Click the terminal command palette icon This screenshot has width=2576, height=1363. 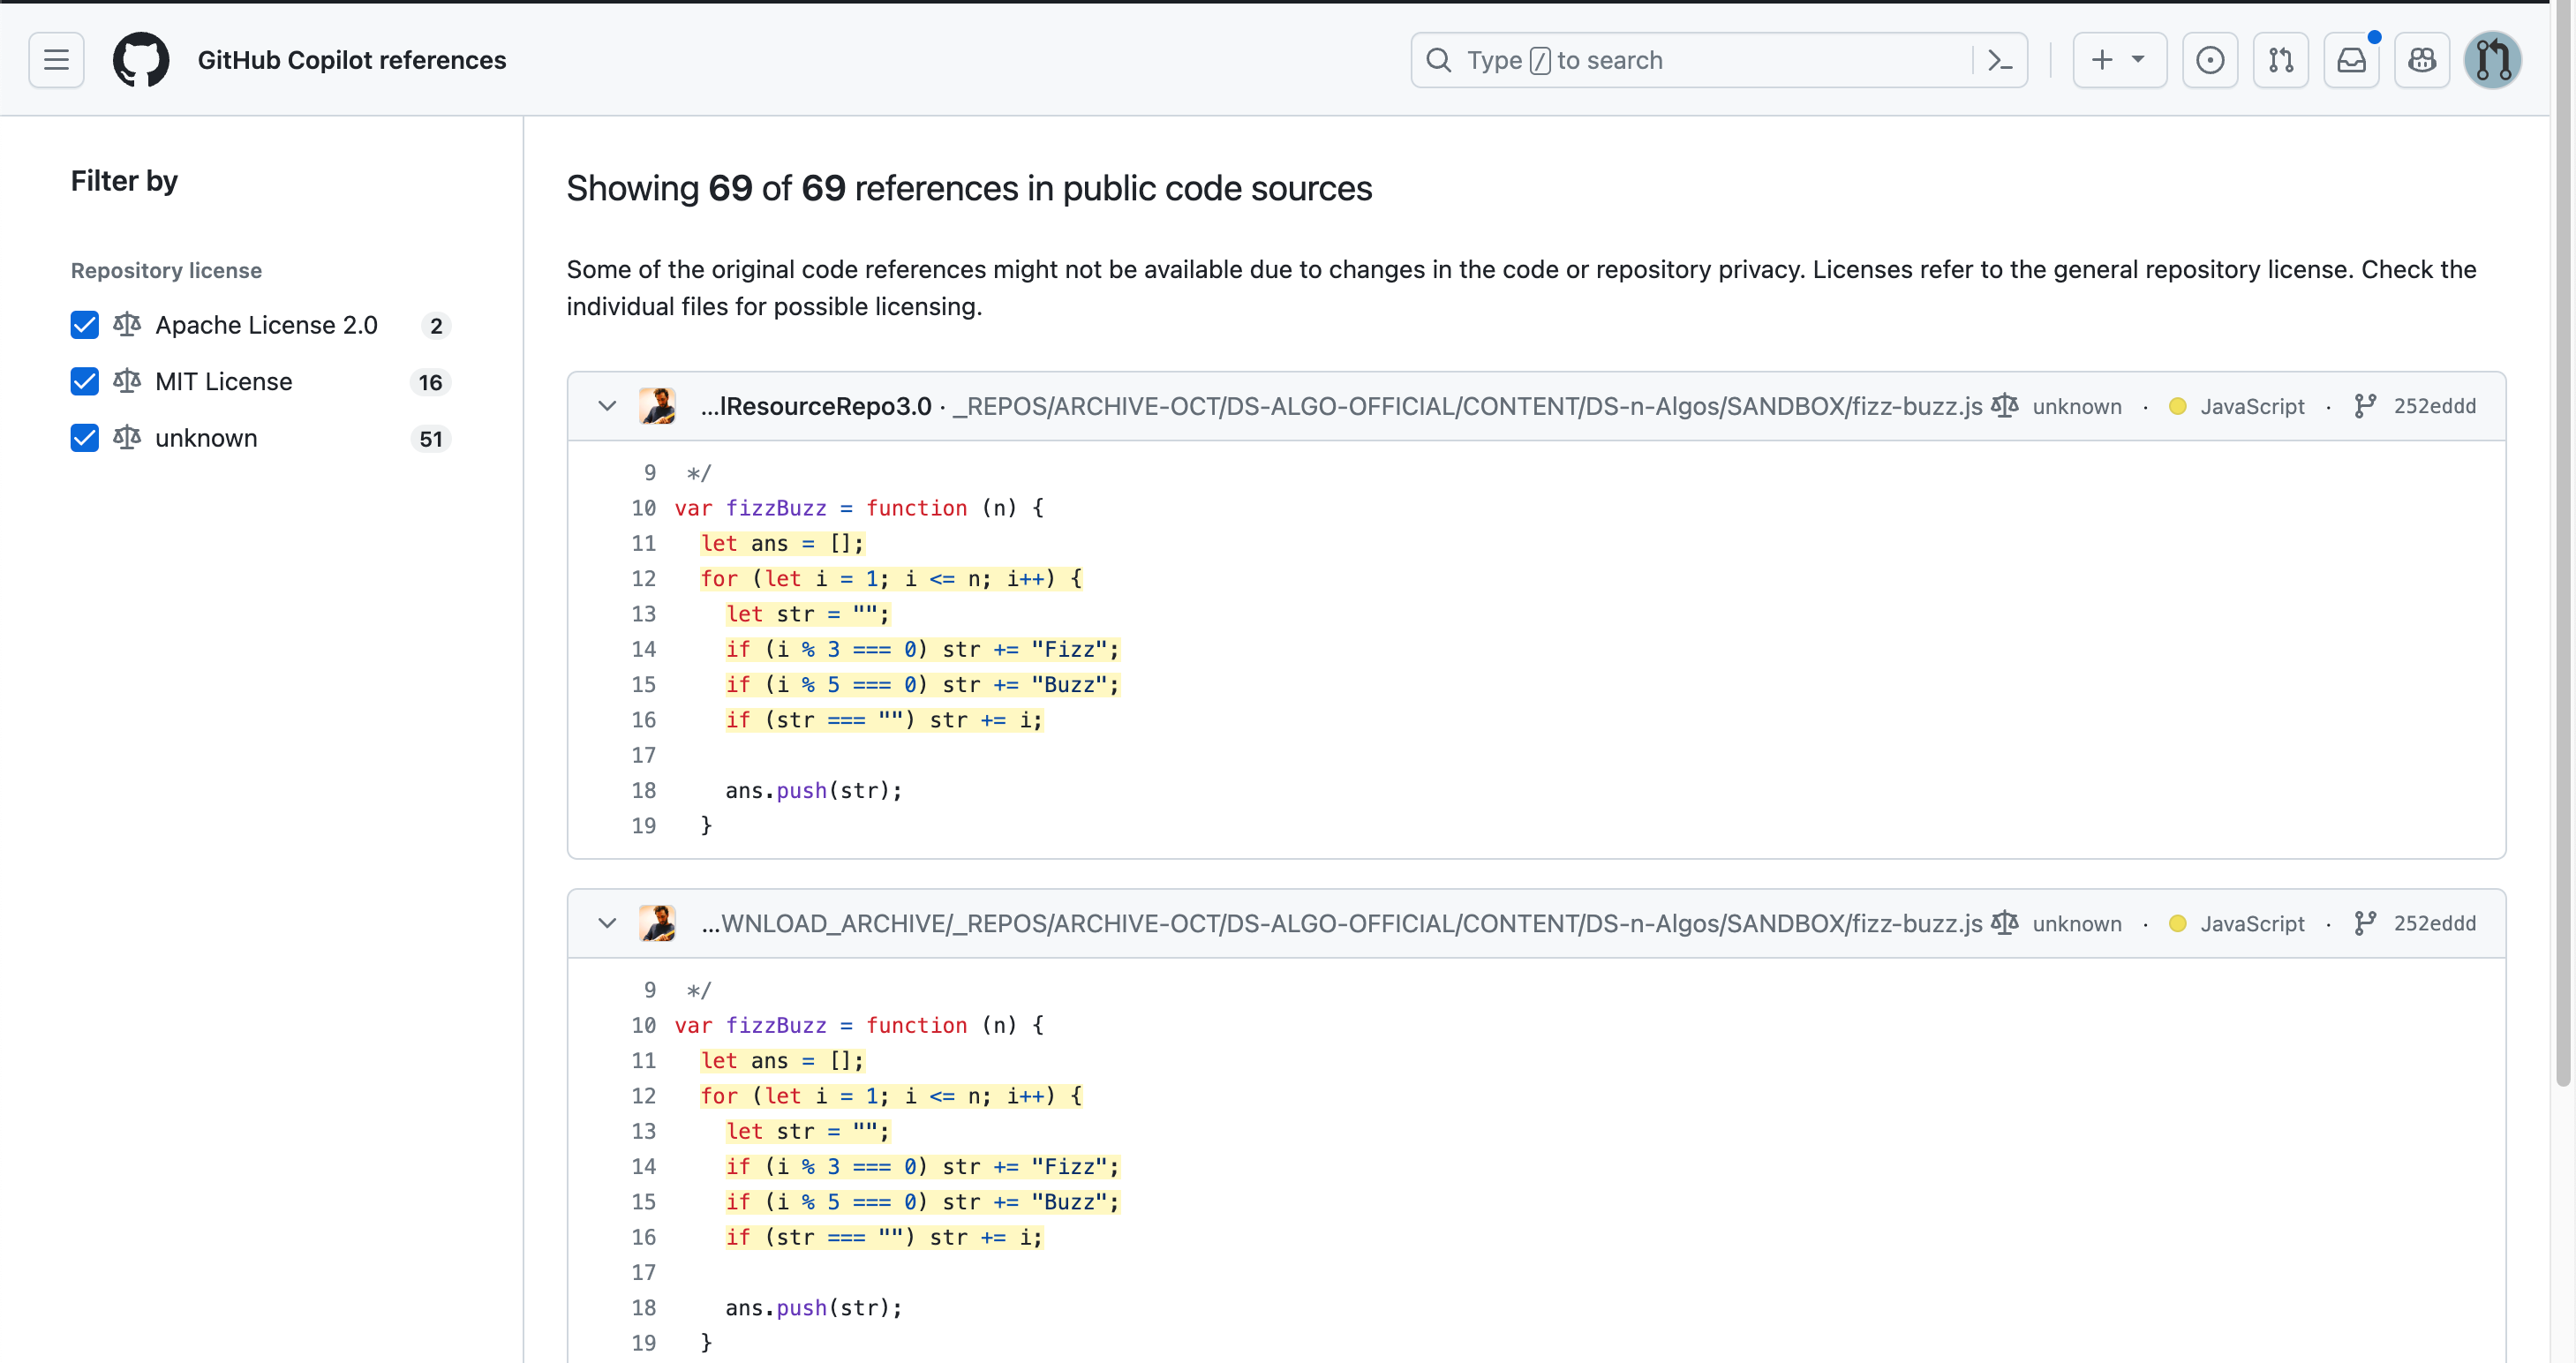click(x=2002, y=60)
